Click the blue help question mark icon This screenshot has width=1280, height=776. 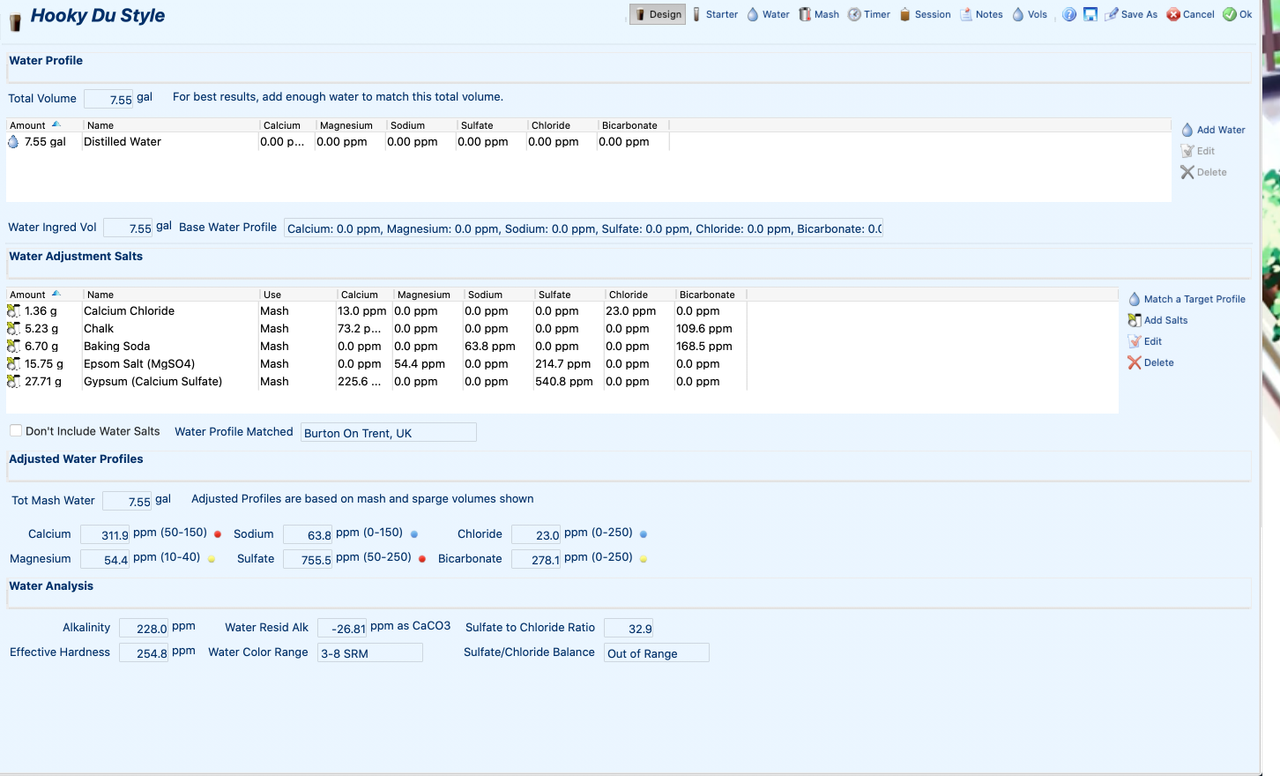[1069, 14]
